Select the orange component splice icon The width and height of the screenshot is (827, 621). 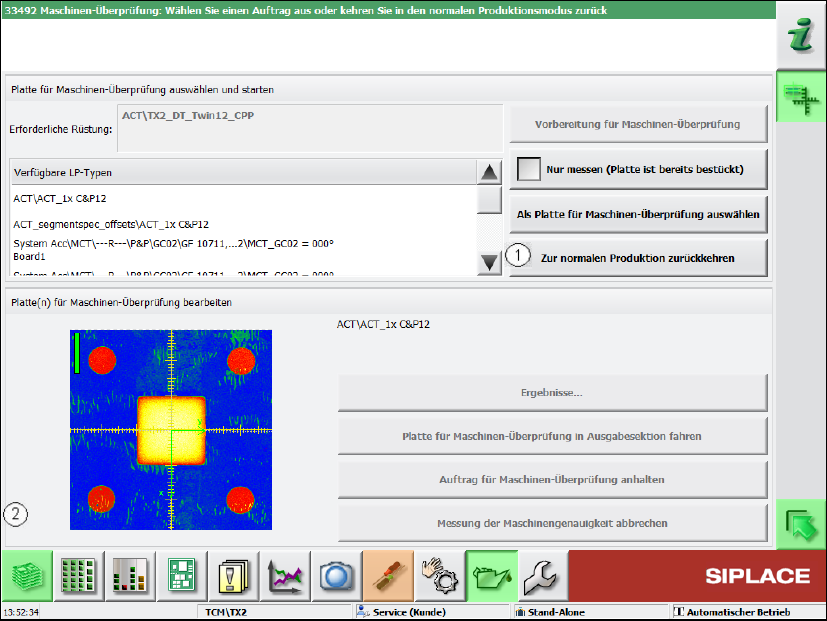[x=388, y=576]
